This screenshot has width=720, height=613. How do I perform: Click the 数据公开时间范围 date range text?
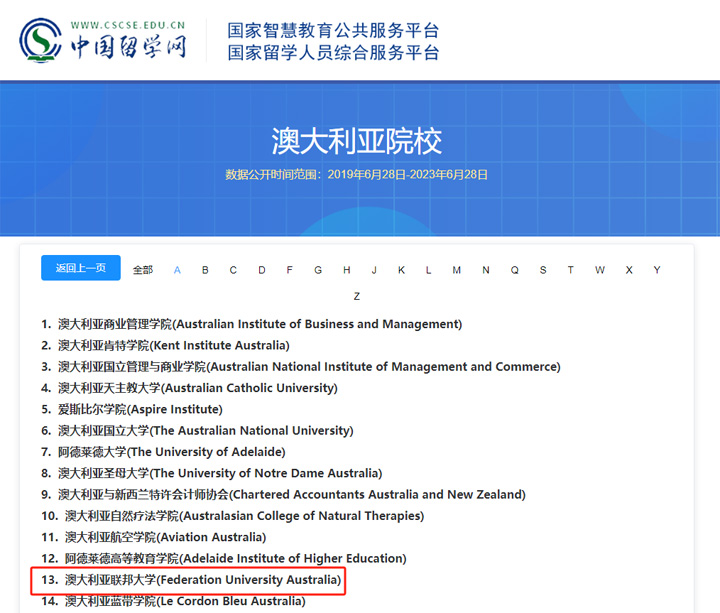coord(357,174)
